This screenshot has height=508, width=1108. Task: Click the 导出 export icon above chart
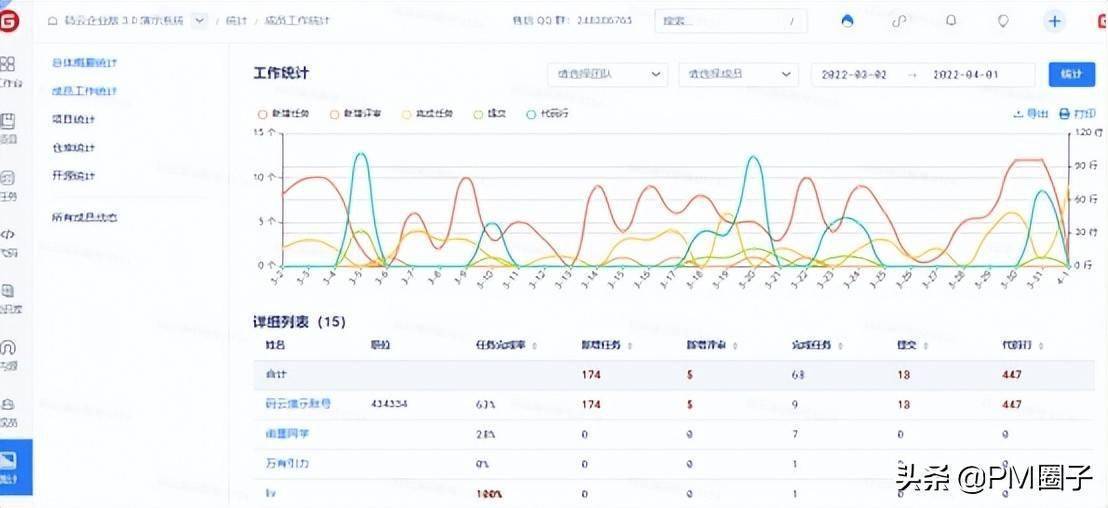1018,114
